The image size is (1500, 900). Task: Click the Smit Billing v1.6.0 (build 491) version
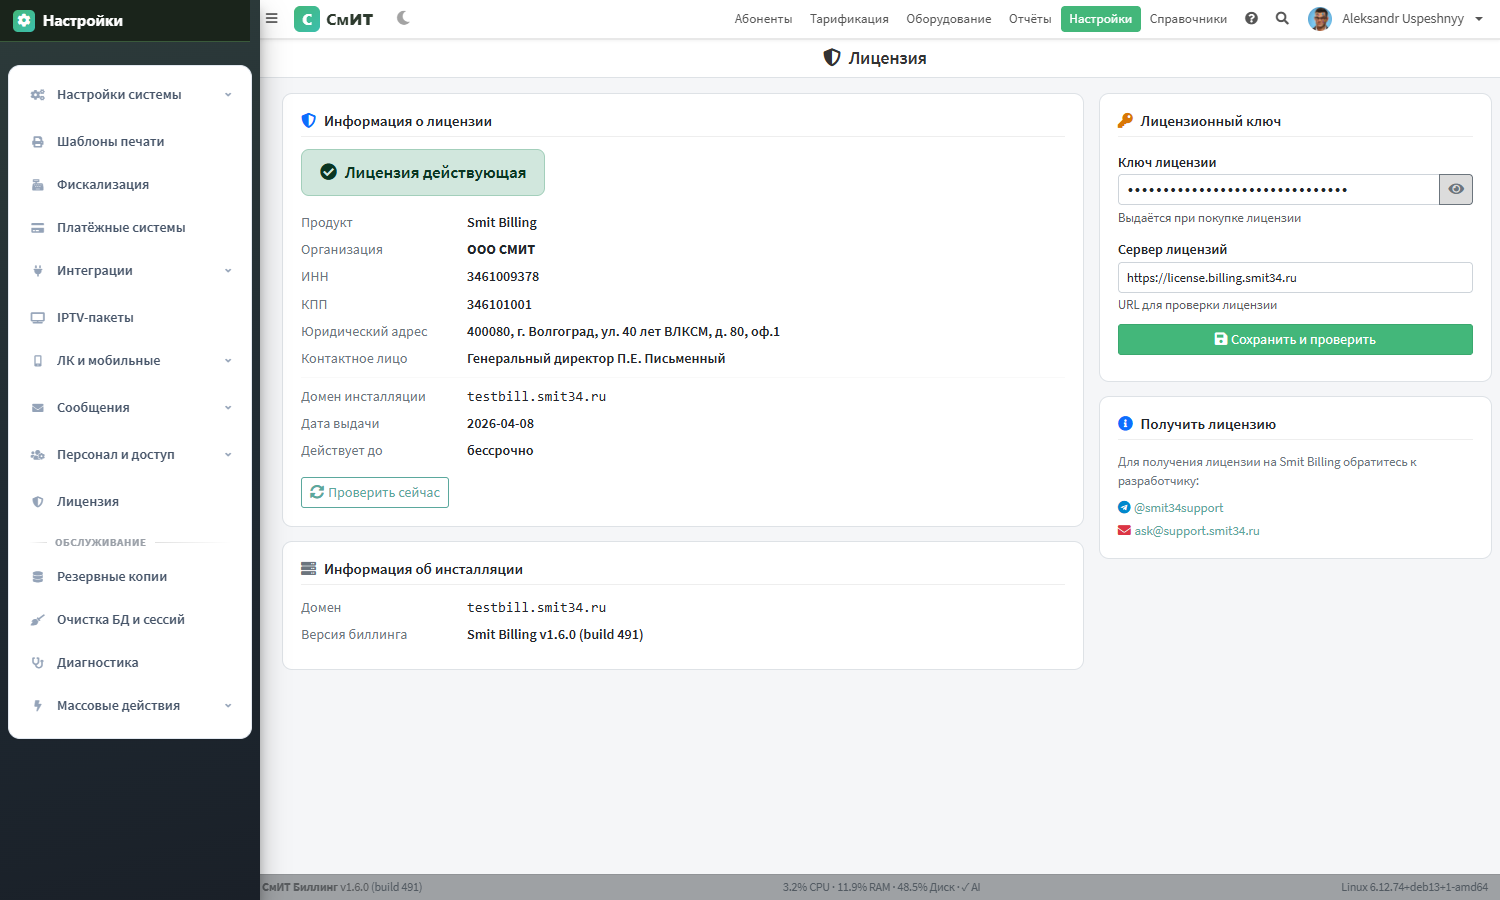555,635
